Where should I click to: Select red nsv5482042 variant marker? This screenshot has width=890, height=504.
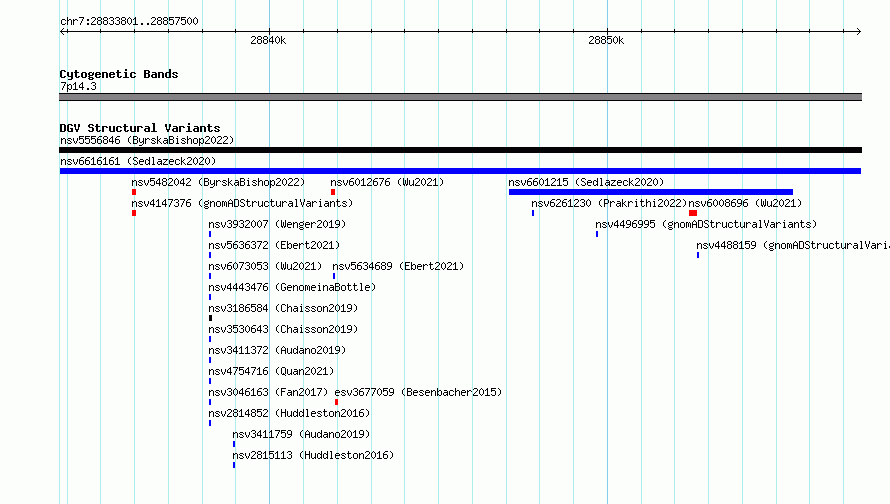[134, 192]
